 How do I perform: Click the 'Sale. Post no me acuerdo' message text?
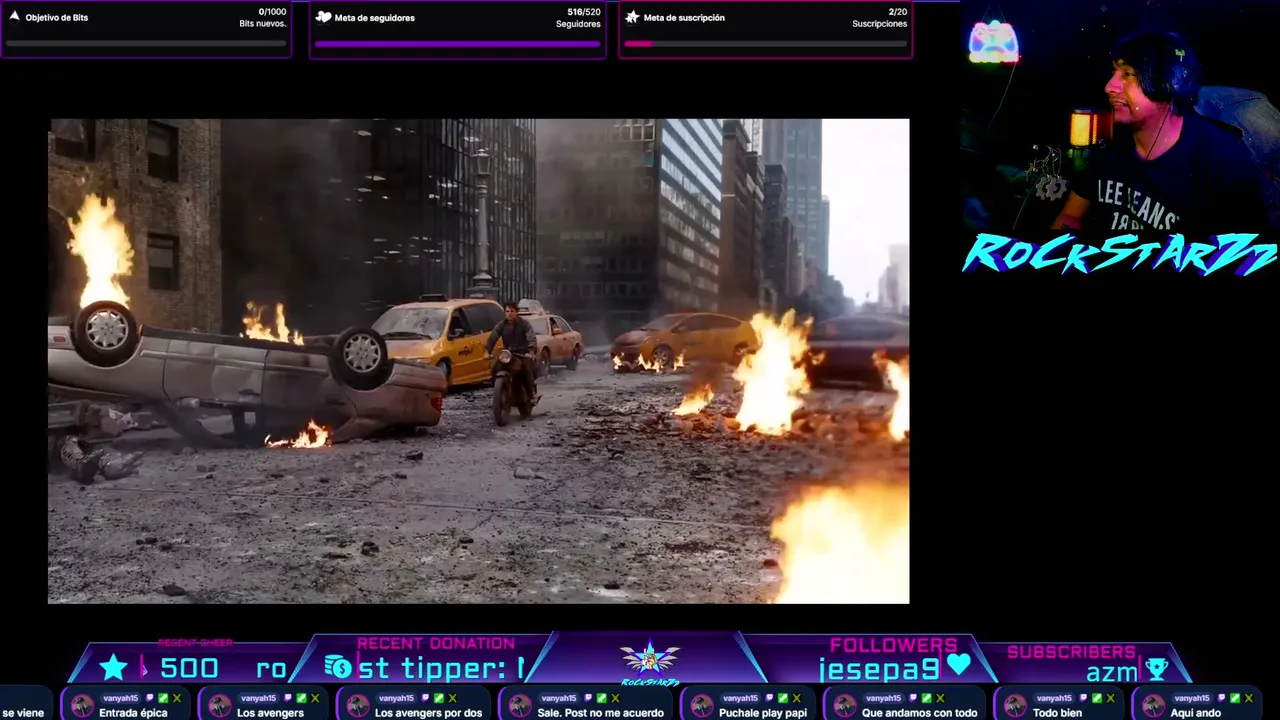click(x=600, y=713)
